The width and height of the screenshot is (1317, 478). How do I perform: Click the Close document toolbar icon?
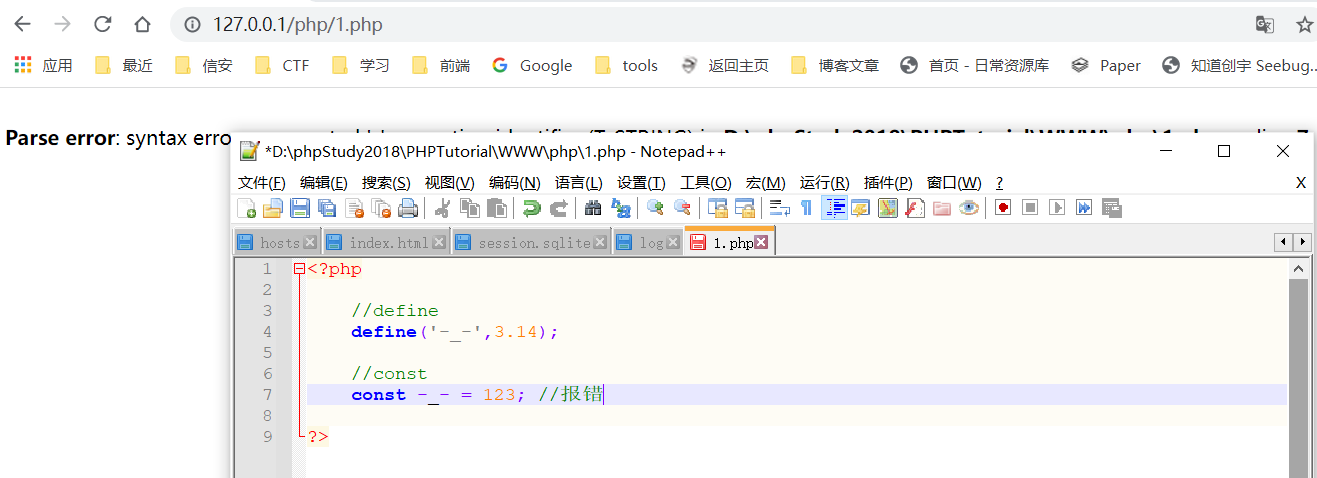pyautogui.click(x=354, y=207)
